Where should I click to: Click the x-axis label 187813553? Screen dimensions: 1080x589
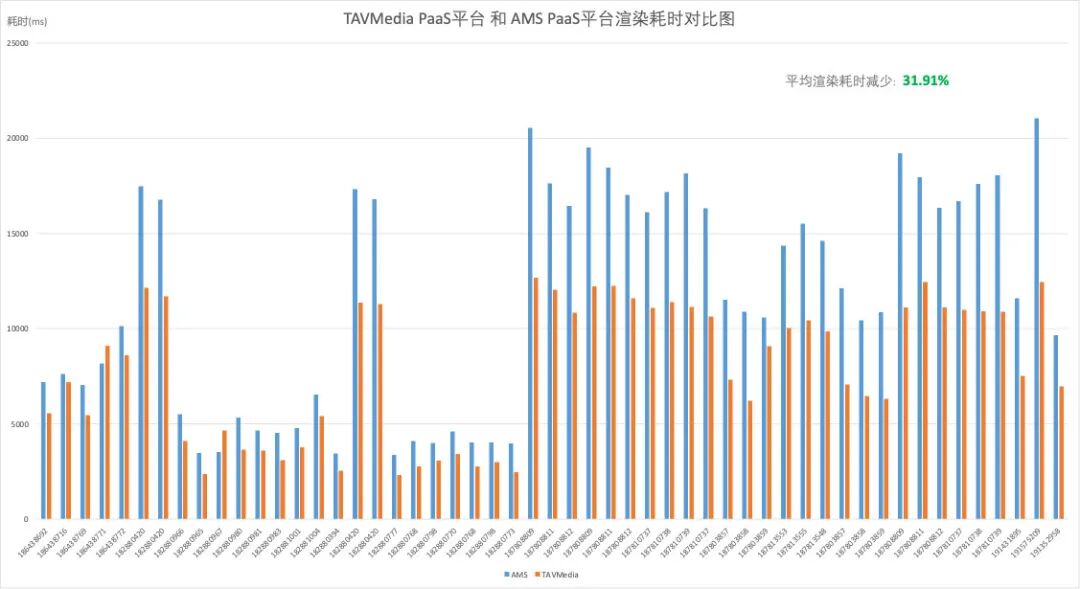coord(773,542)
